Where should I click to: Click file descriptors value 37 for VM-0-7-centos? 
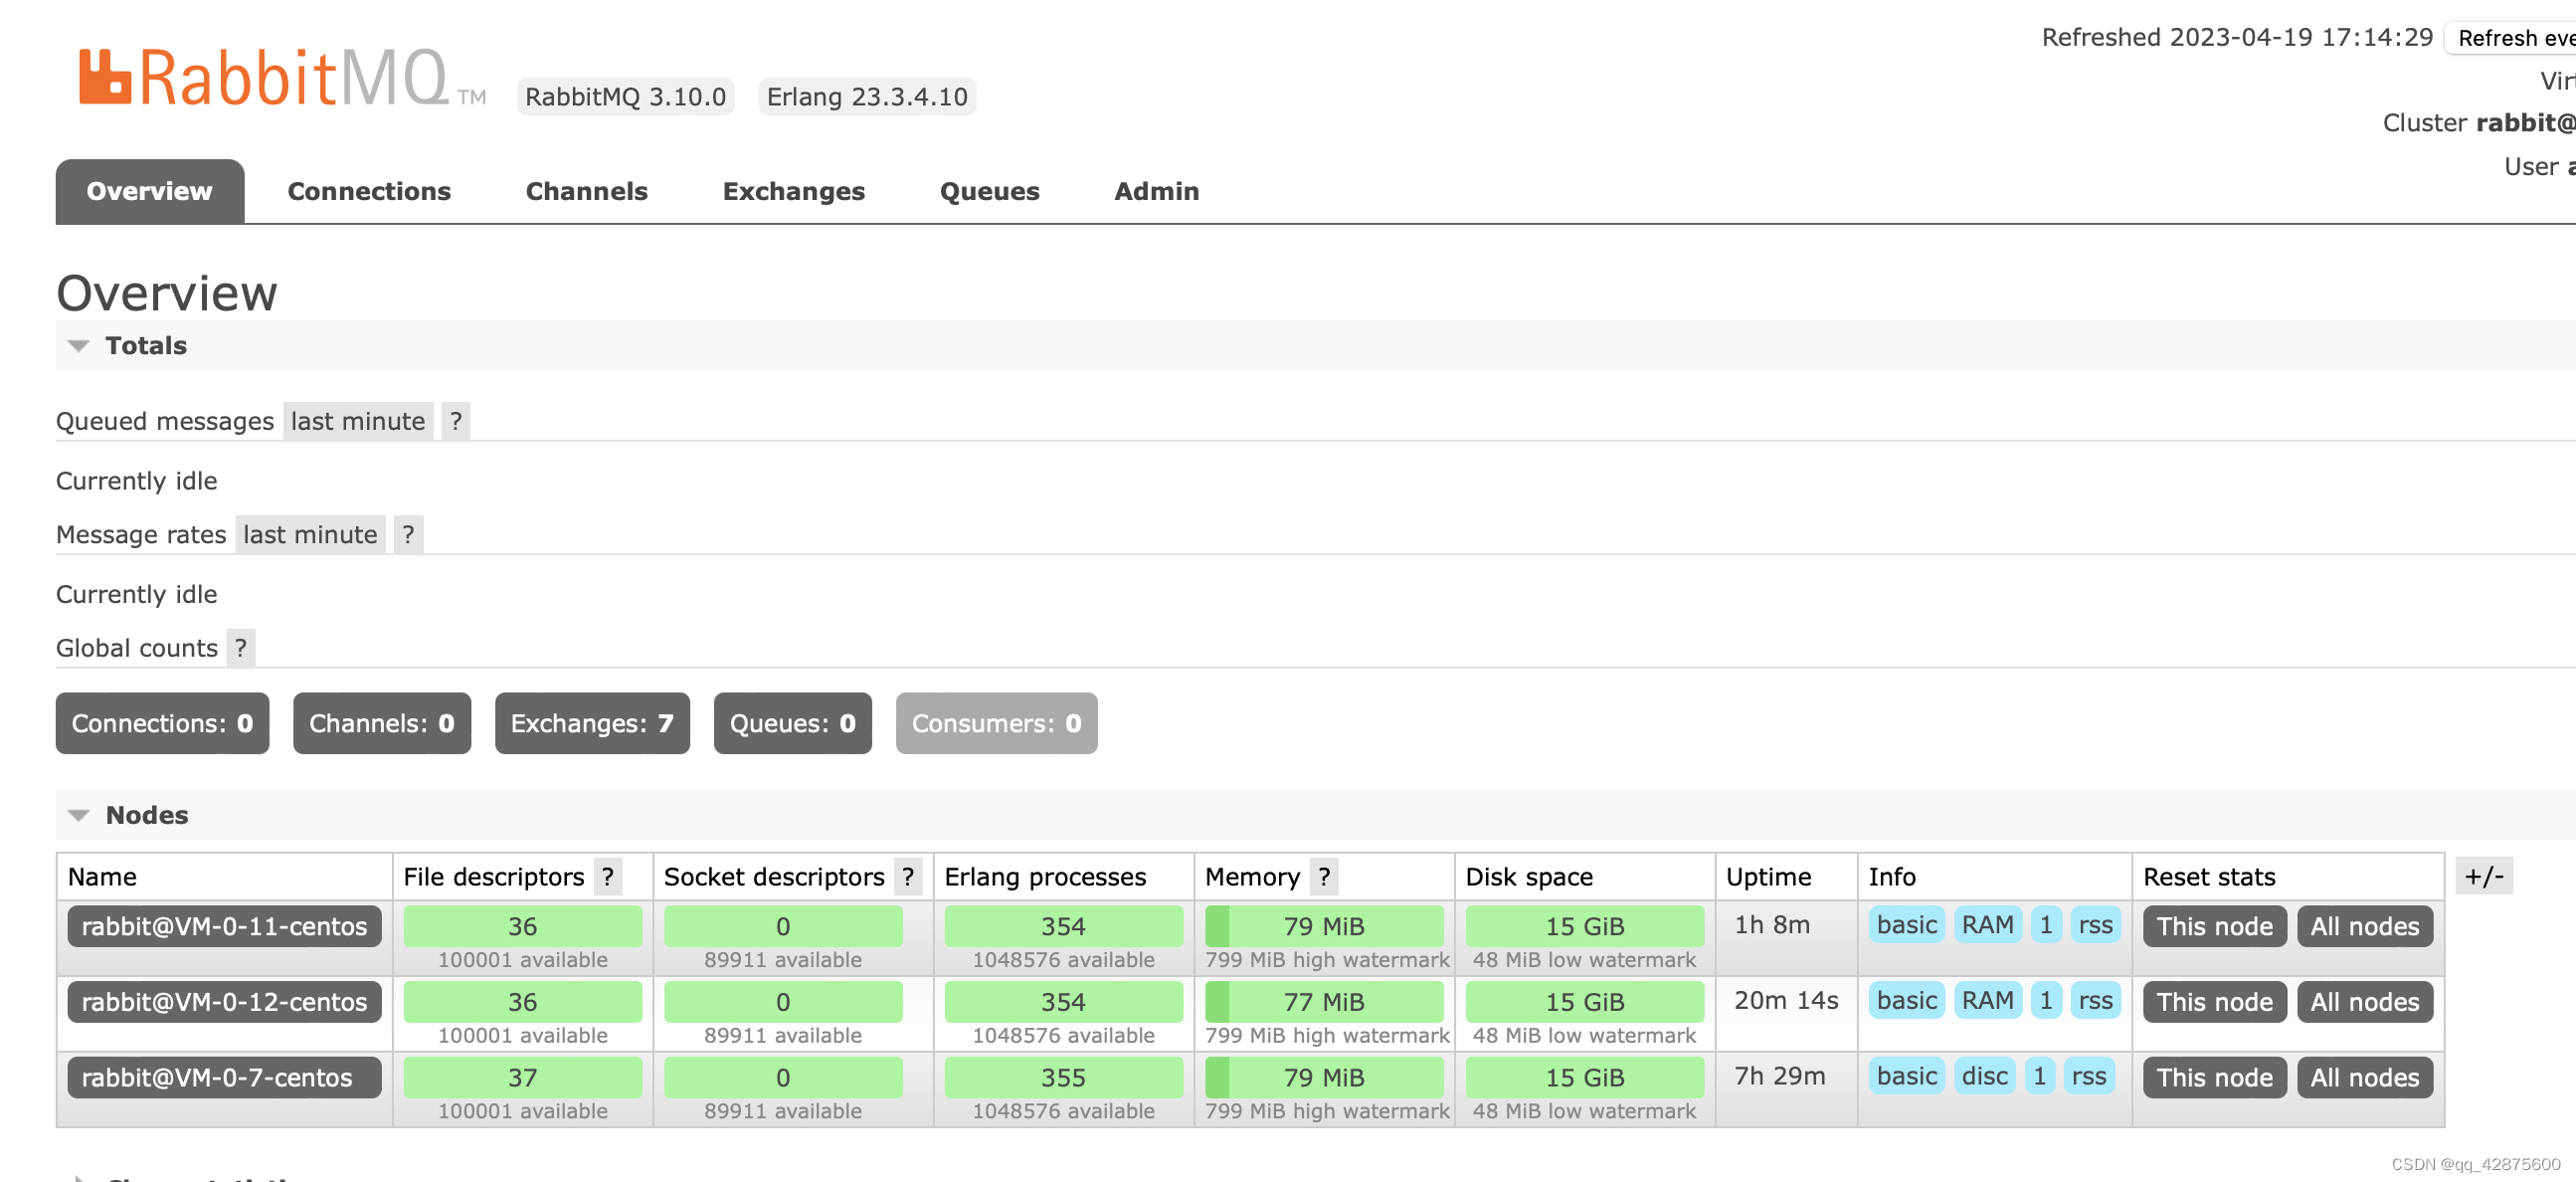[x=523, y=1078]
